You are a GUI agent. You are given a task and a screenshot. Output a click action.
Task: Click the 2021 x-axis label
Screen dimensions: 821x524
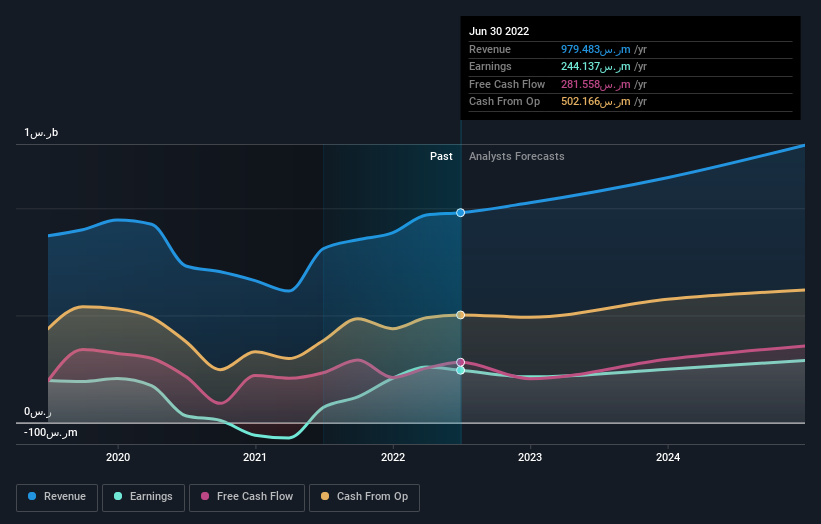(255, 457)
